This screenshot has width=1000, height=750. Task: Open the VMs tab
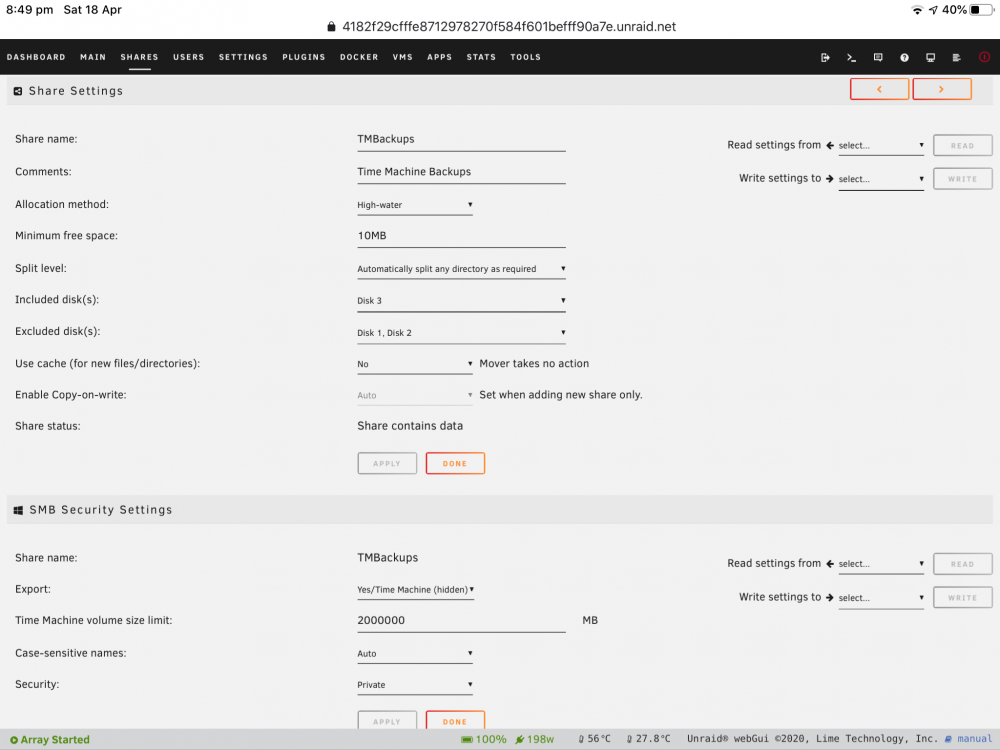click(x=402, y=57)
